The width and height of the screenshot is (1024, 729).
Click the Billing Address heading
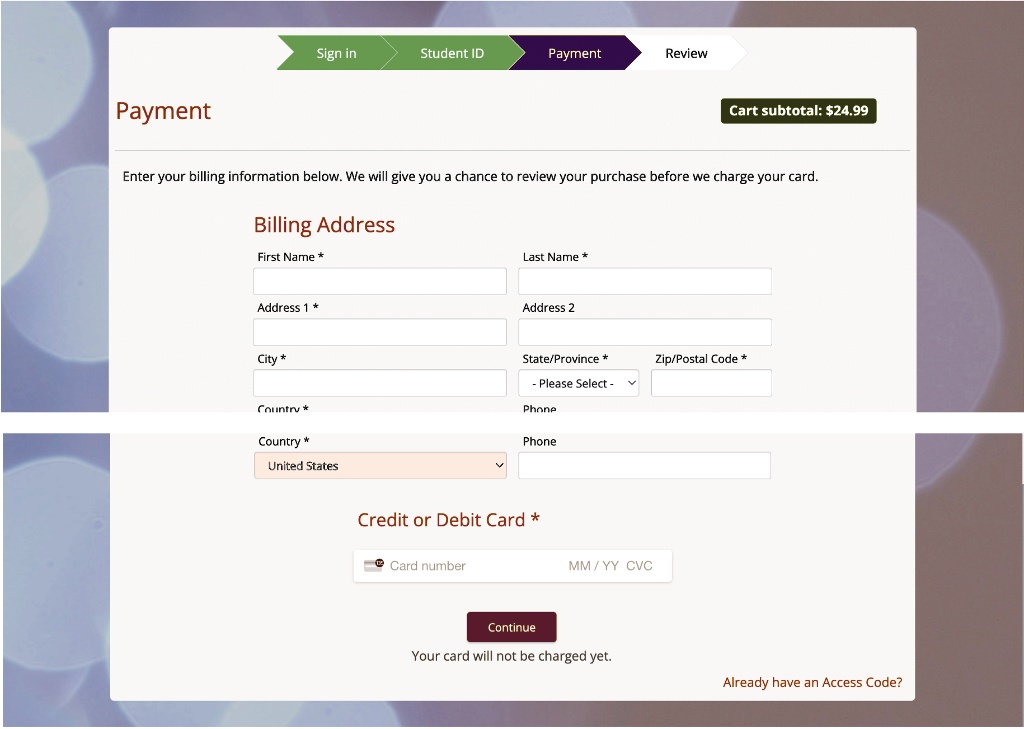pyautogui.click(x=325, y=225)
